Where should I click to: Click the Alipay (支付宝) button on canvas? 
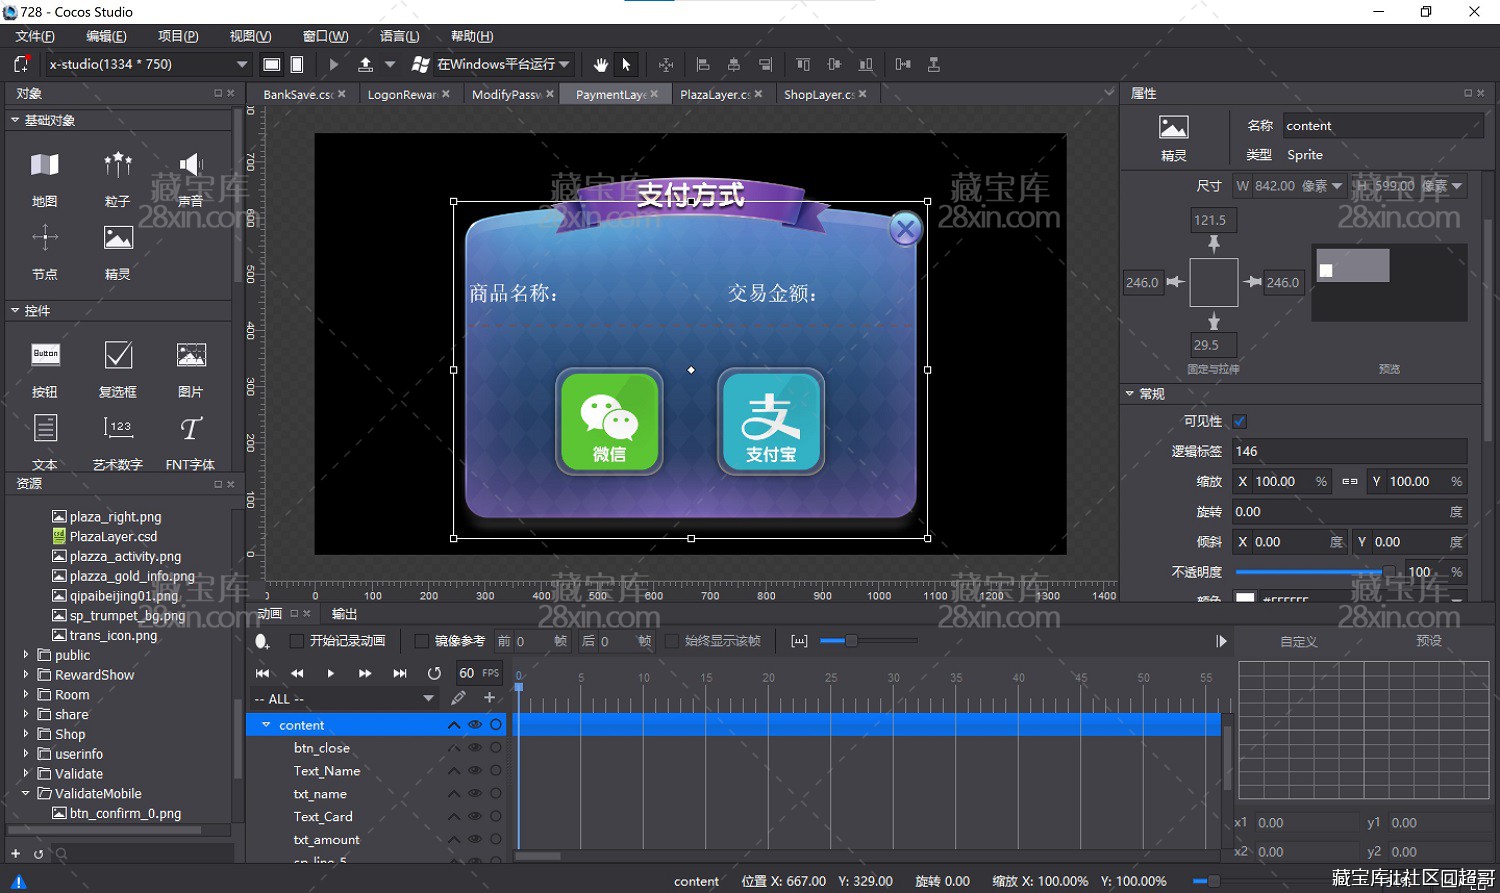point(771,421)
